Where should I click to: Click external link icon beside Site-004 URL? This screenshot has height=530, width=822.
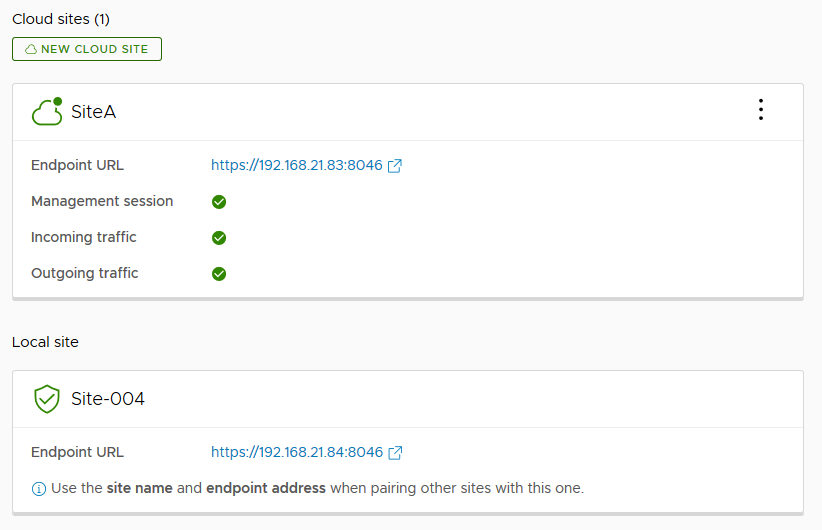[395, 453]
